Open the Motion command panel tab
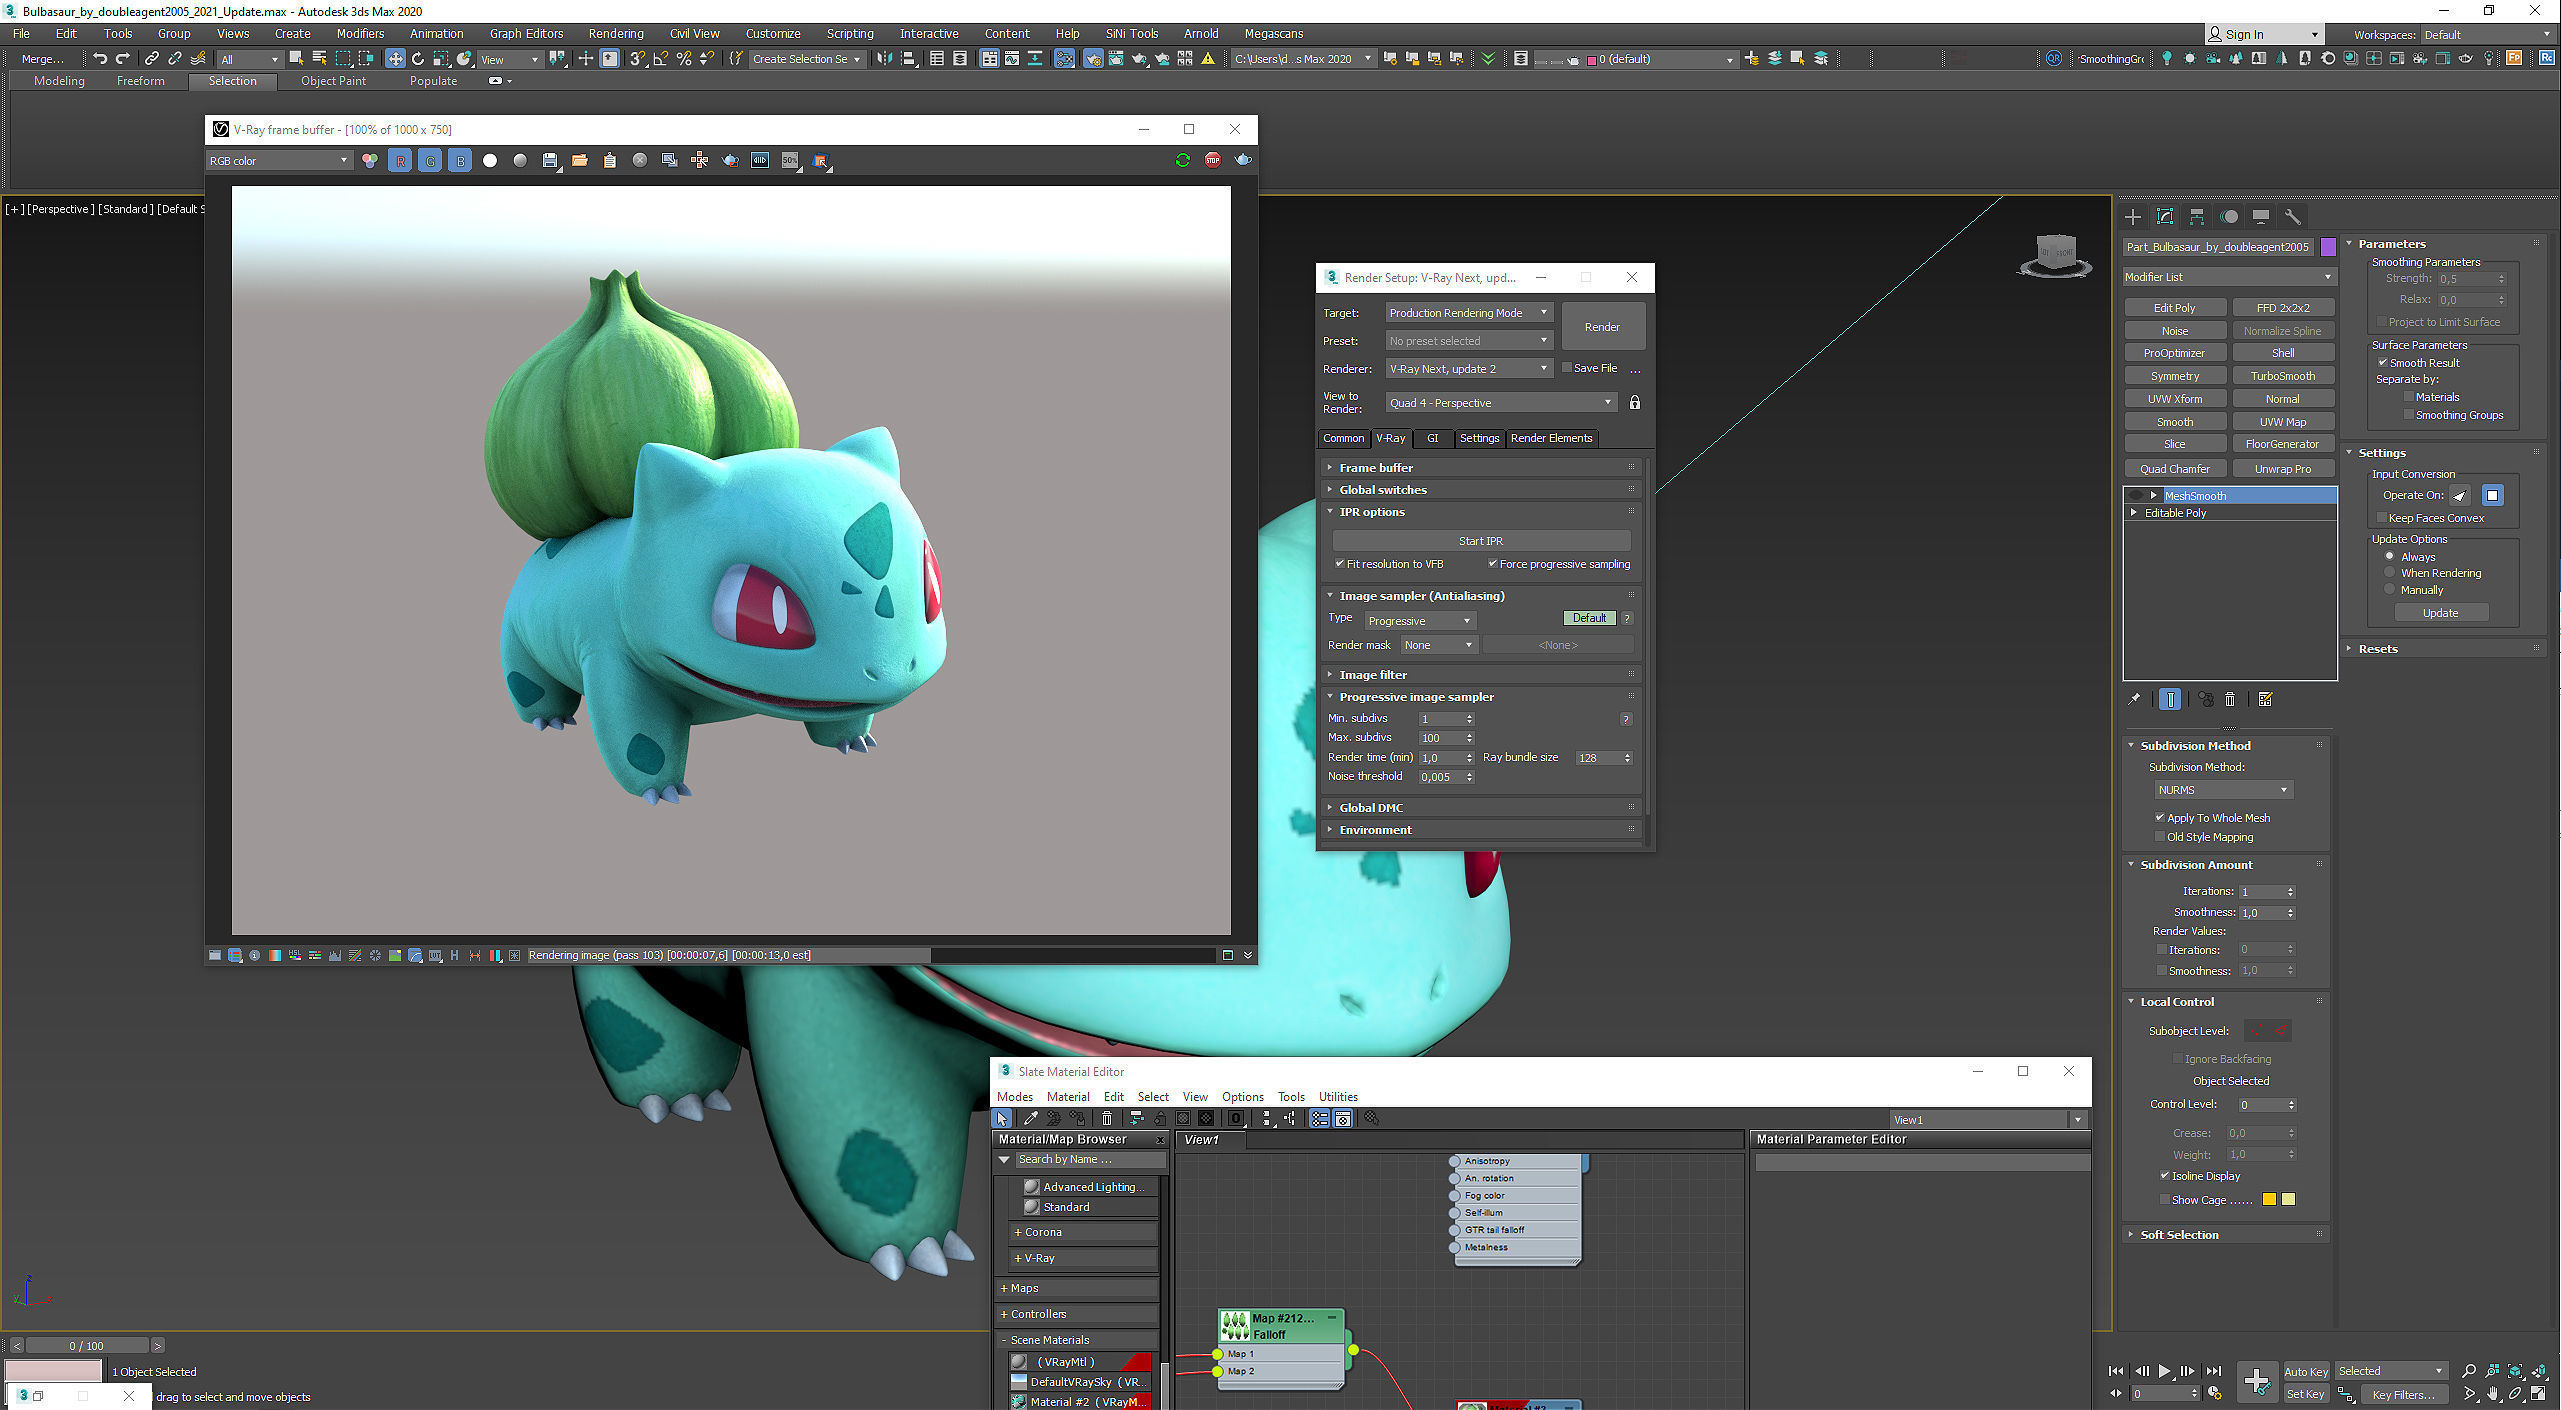 click(x=2229, y=217)
